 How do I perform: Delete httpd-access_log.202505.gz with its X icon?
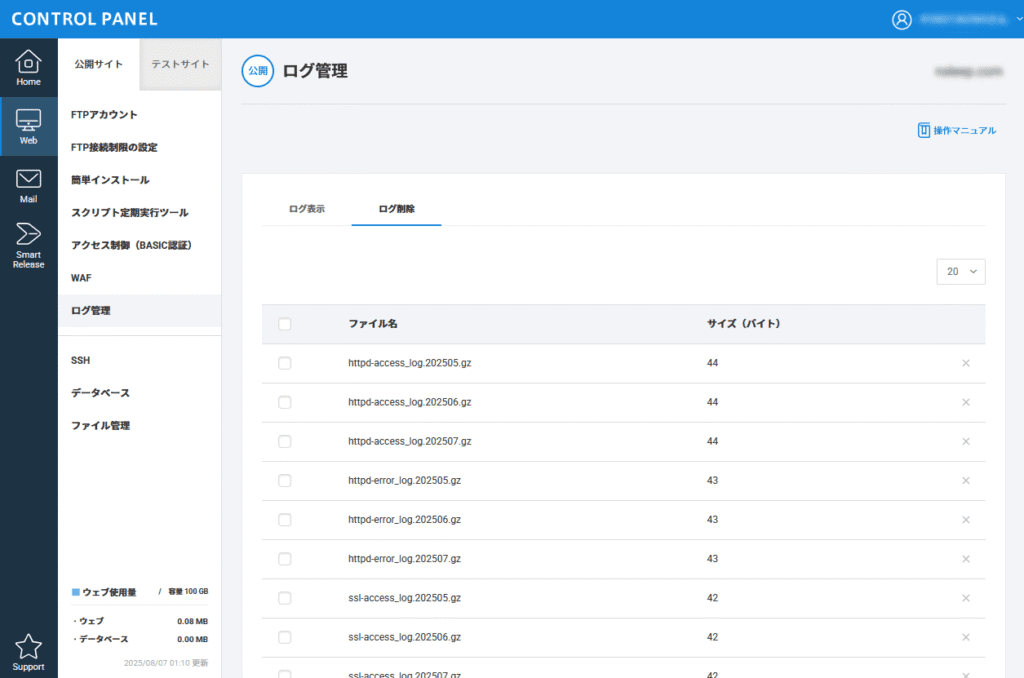point(965,363)
